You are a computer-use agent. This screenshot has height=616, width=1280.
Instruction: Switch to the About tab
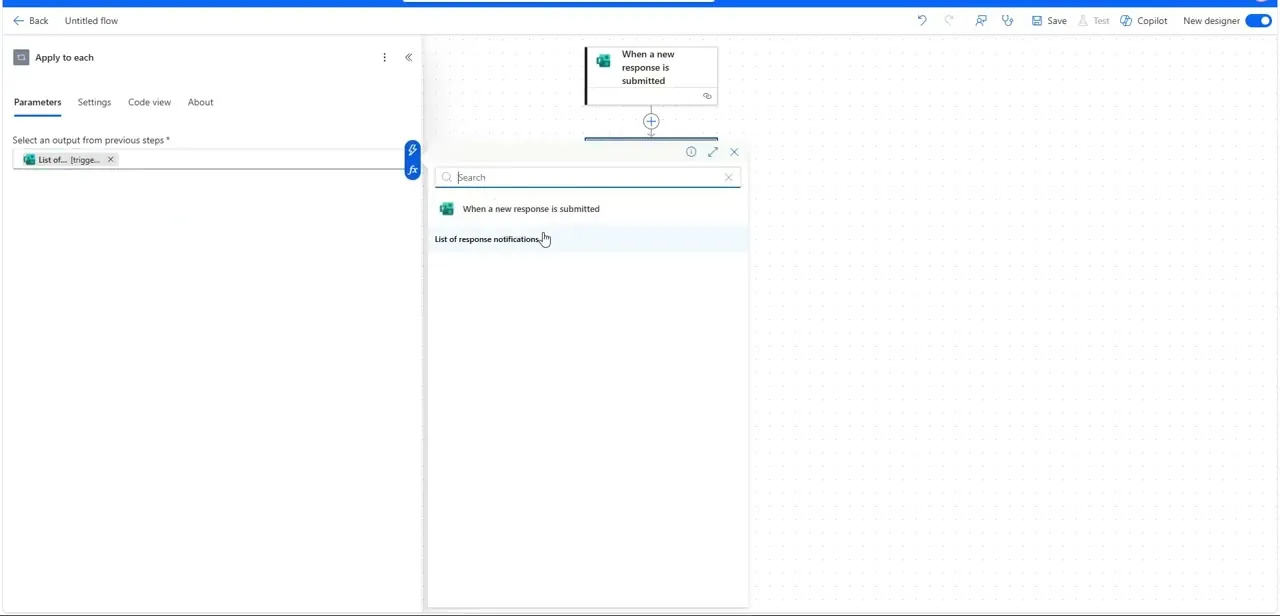200,102
